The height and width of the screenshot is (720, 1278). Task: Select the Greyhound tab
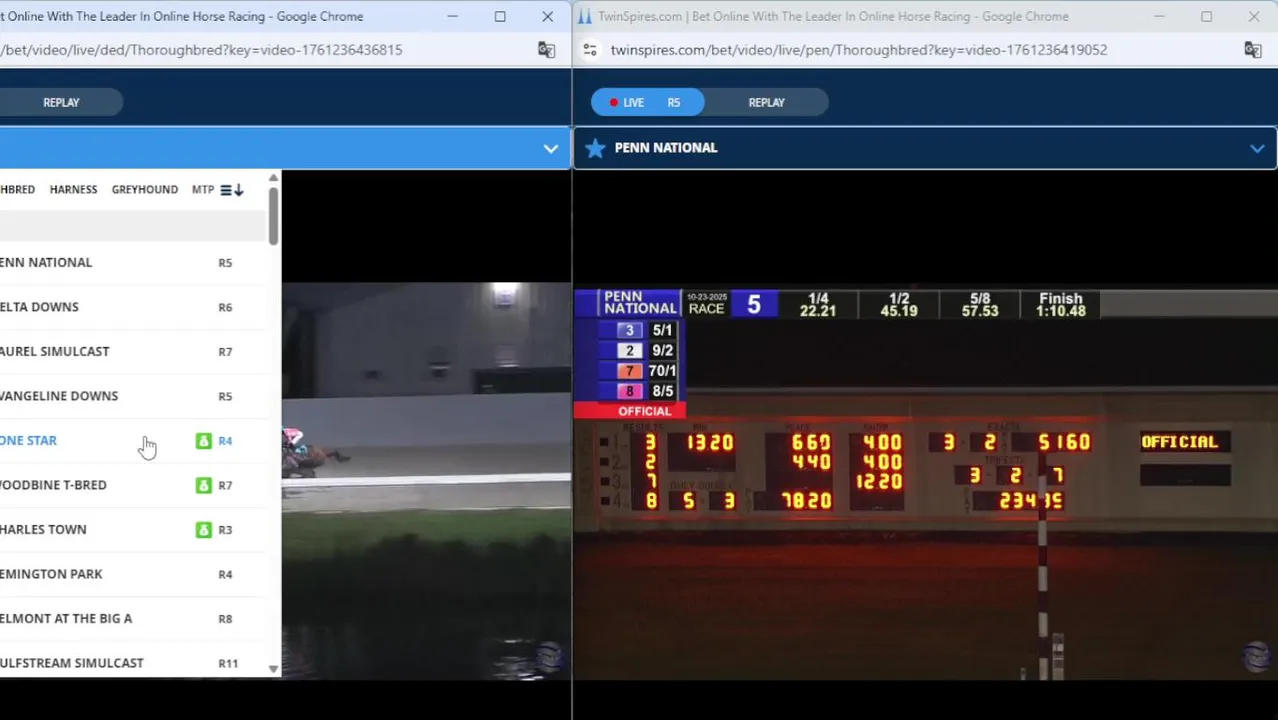tap(145, 189)
